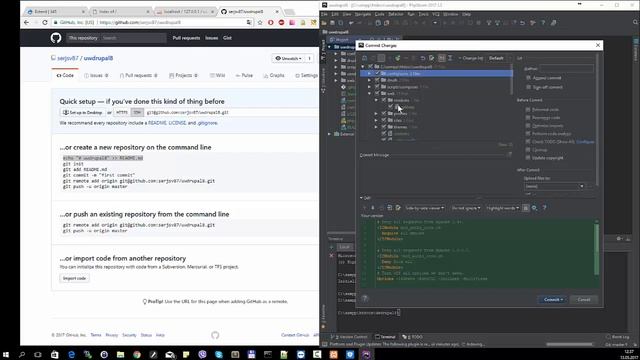Open the Highlight words dropdown

click(x=502, y=208)
